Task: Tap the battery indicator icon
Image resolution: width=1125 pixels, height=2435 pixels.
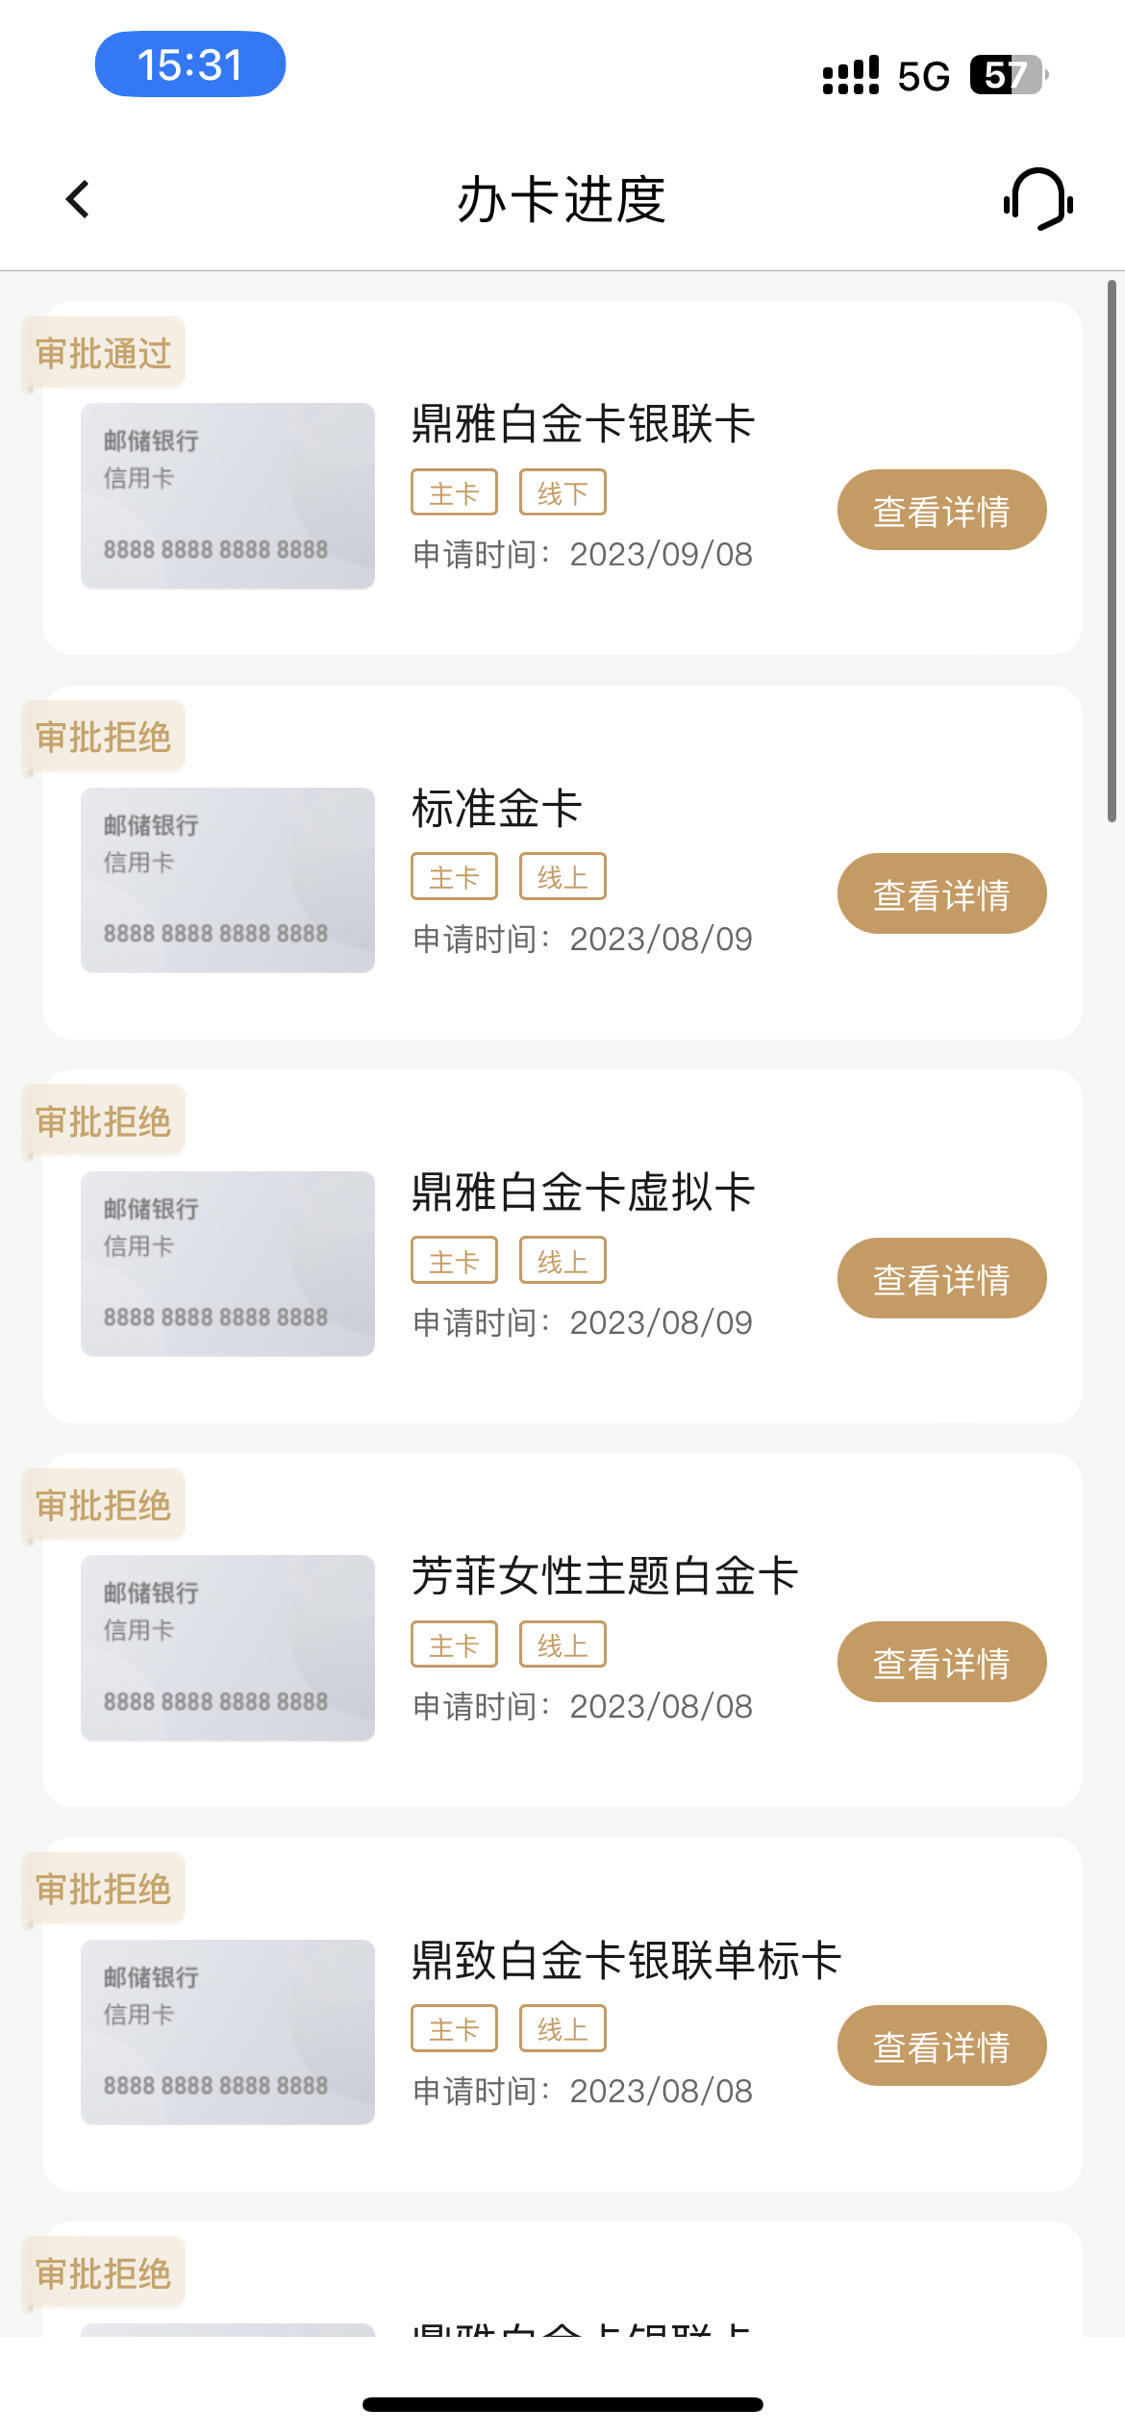Action: point(1009,75)
